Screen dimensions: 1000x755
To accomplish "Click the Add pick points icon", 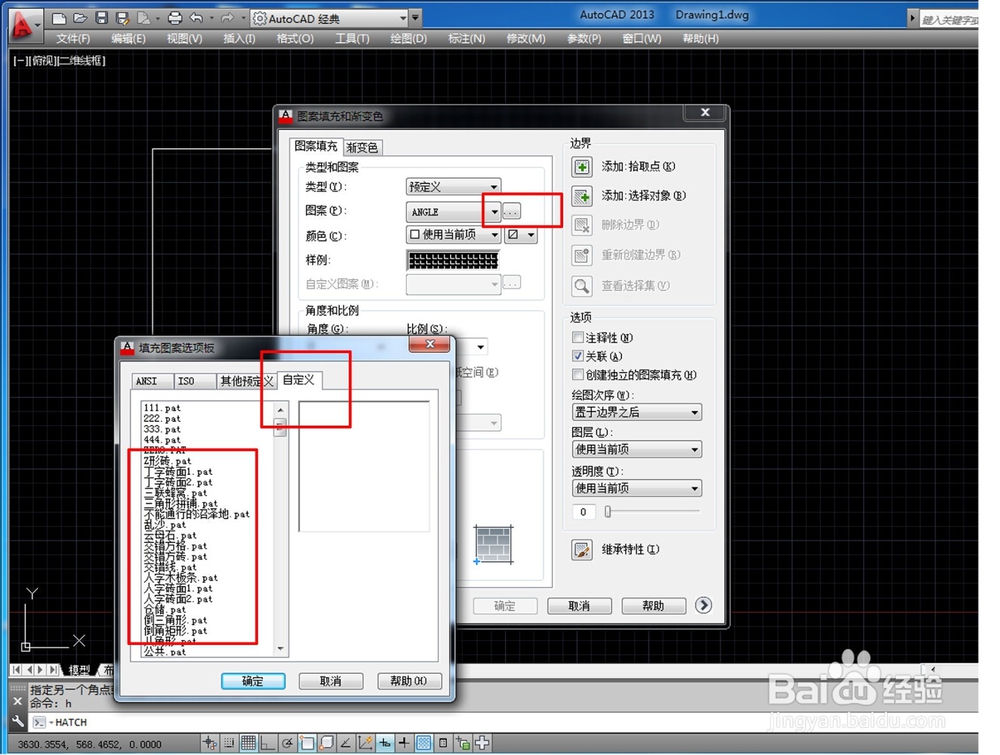I will pyautogui.click(x=581, y=167).
